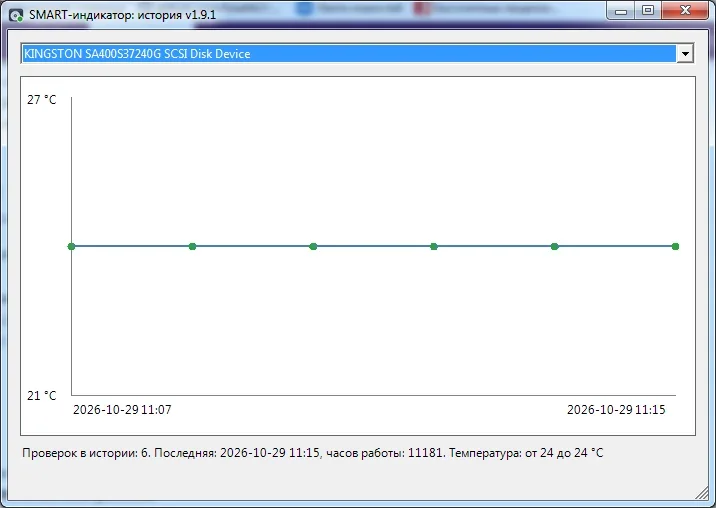Close the SMART-индикатор history window

[x=684, y=11]
